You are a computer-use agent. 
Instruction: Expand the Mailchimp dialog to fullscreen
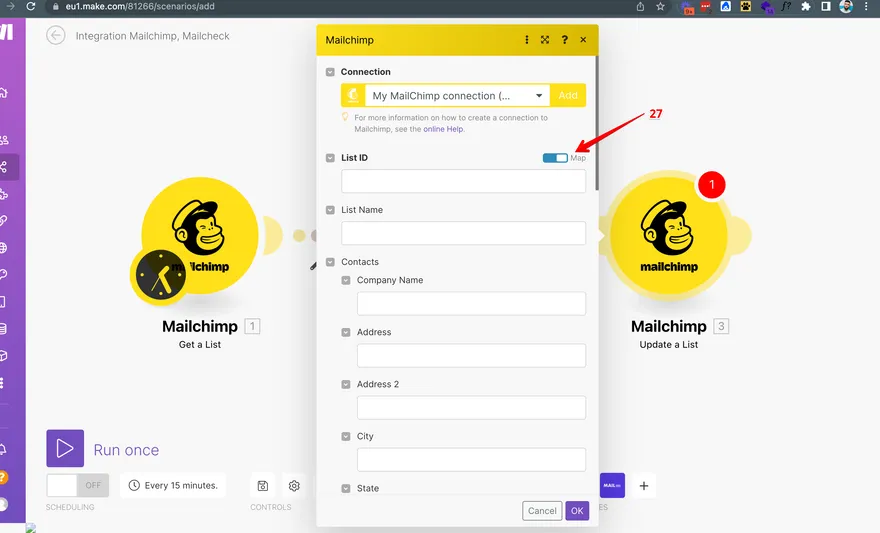pos(545,40)
